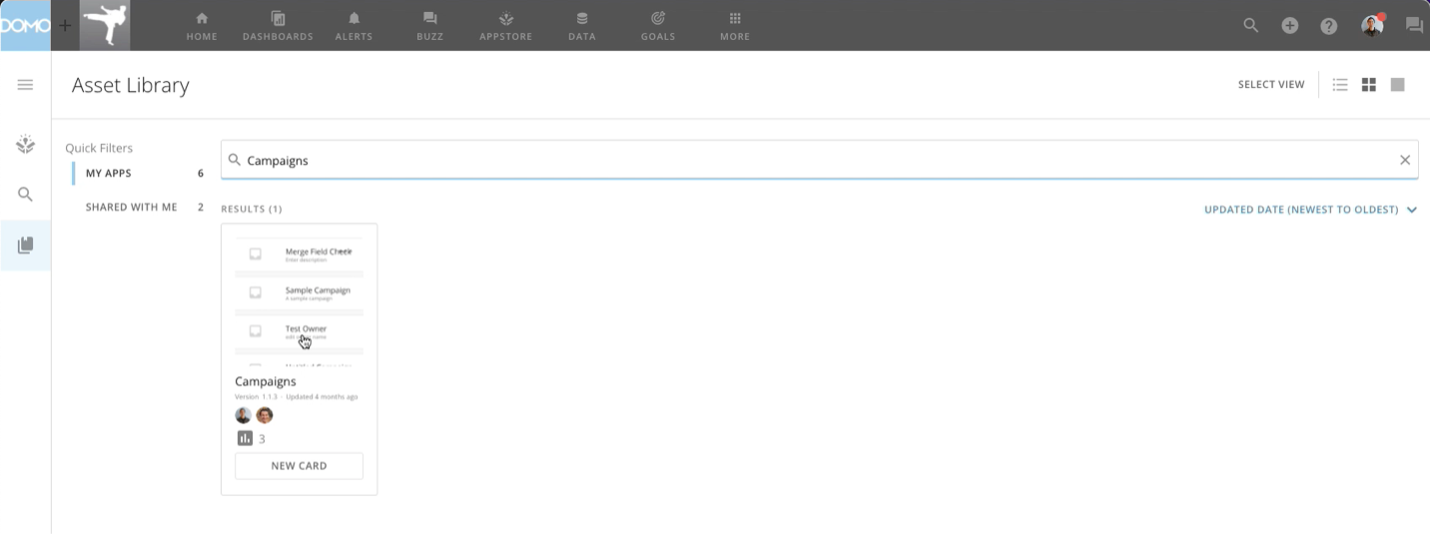Screen dimensions: 1430x537
Task: Click the Select View label
Action: 1271,85
